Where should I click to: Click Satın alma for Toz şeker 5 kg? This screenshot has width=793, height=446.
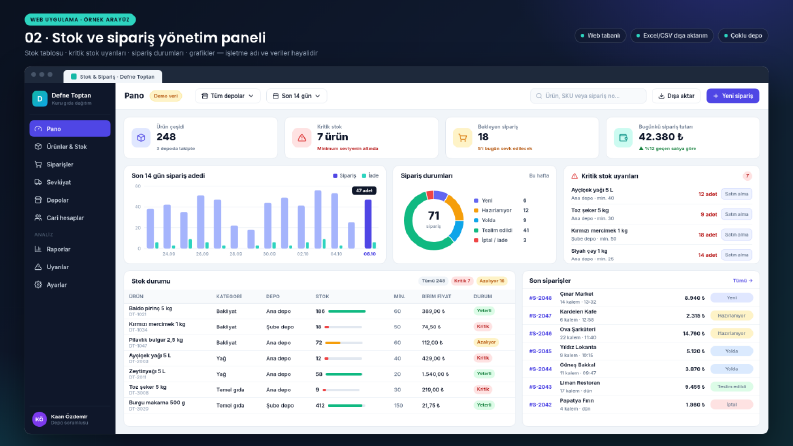(736, 214)
